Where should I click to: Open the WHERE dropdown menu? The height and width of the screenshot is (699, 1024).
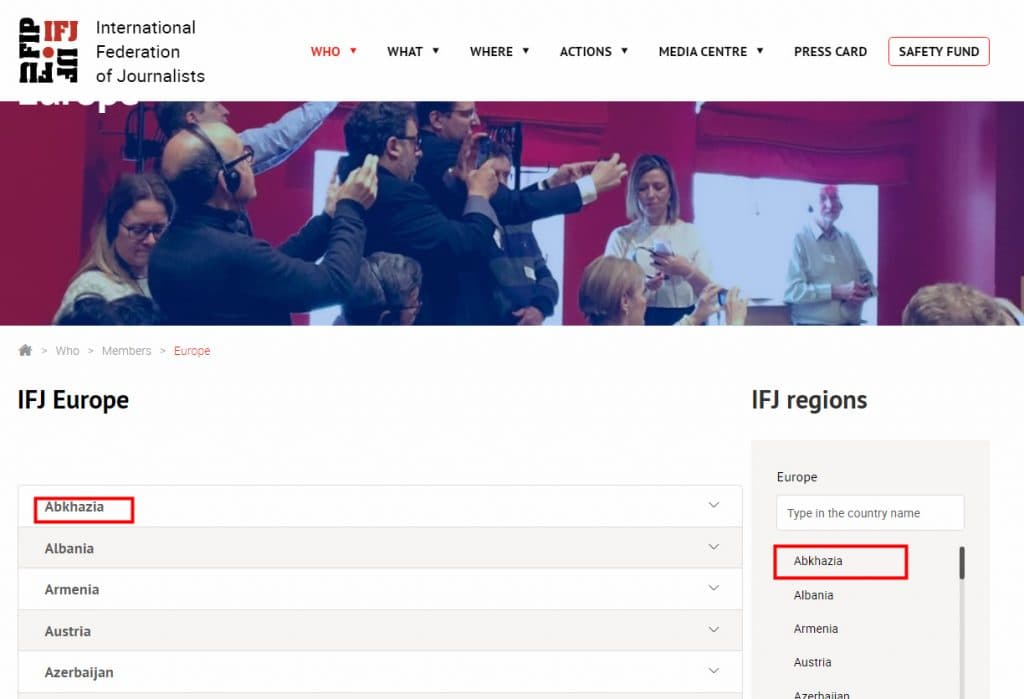(499, 51)
